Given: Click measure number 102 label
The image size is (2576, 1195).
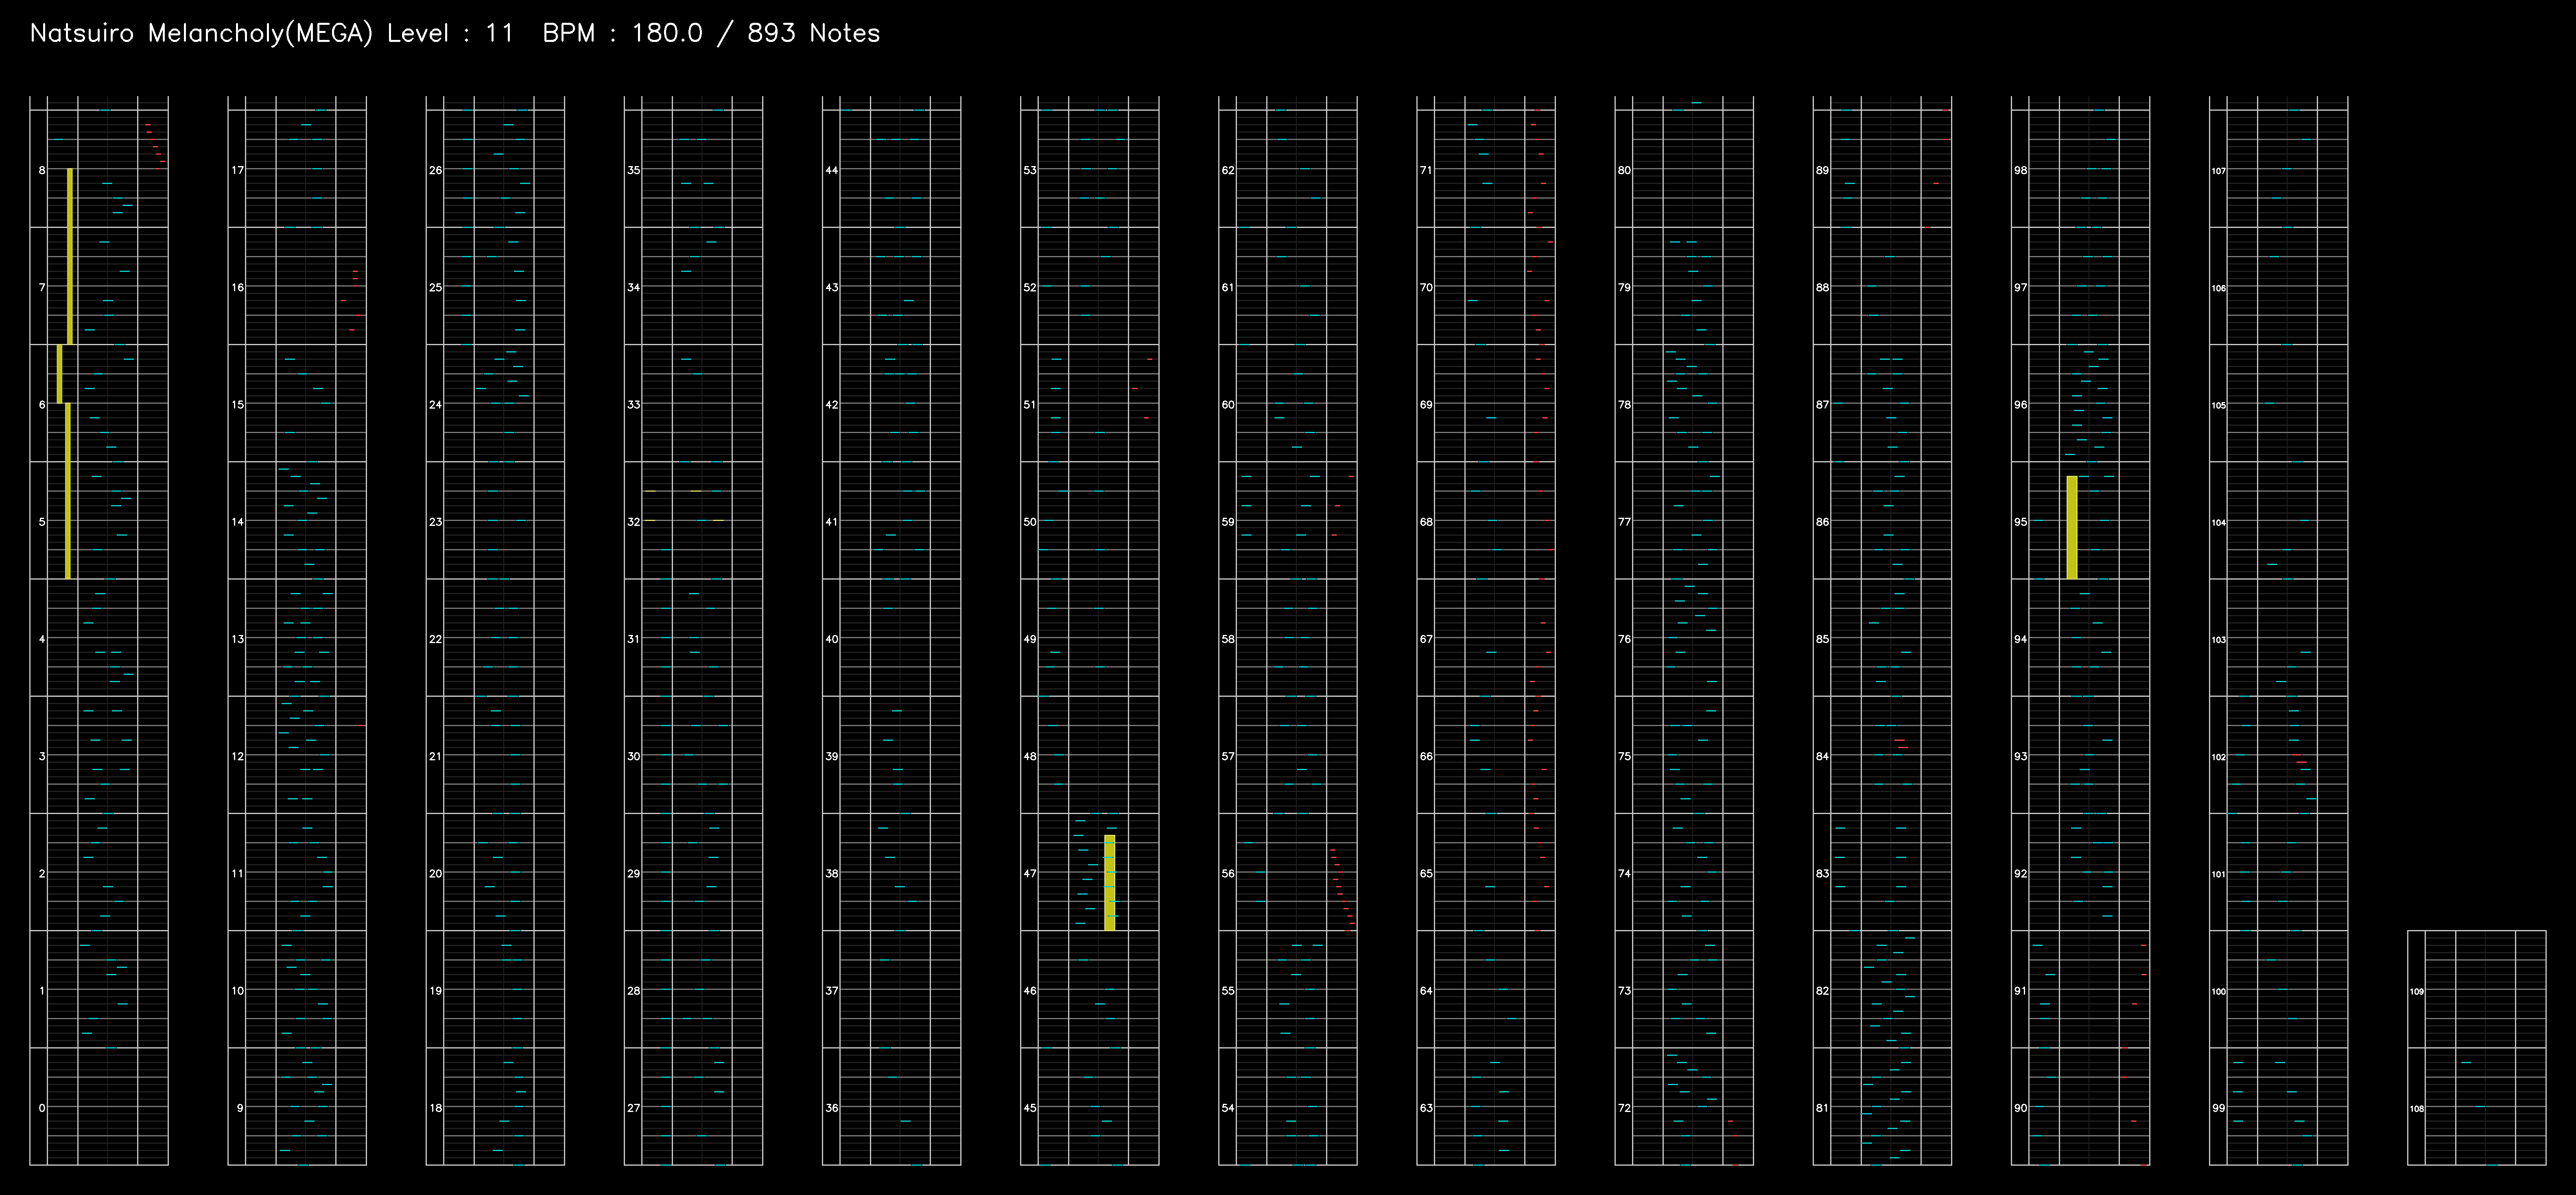Looking at the screenshot, I should click(2219, 757).
